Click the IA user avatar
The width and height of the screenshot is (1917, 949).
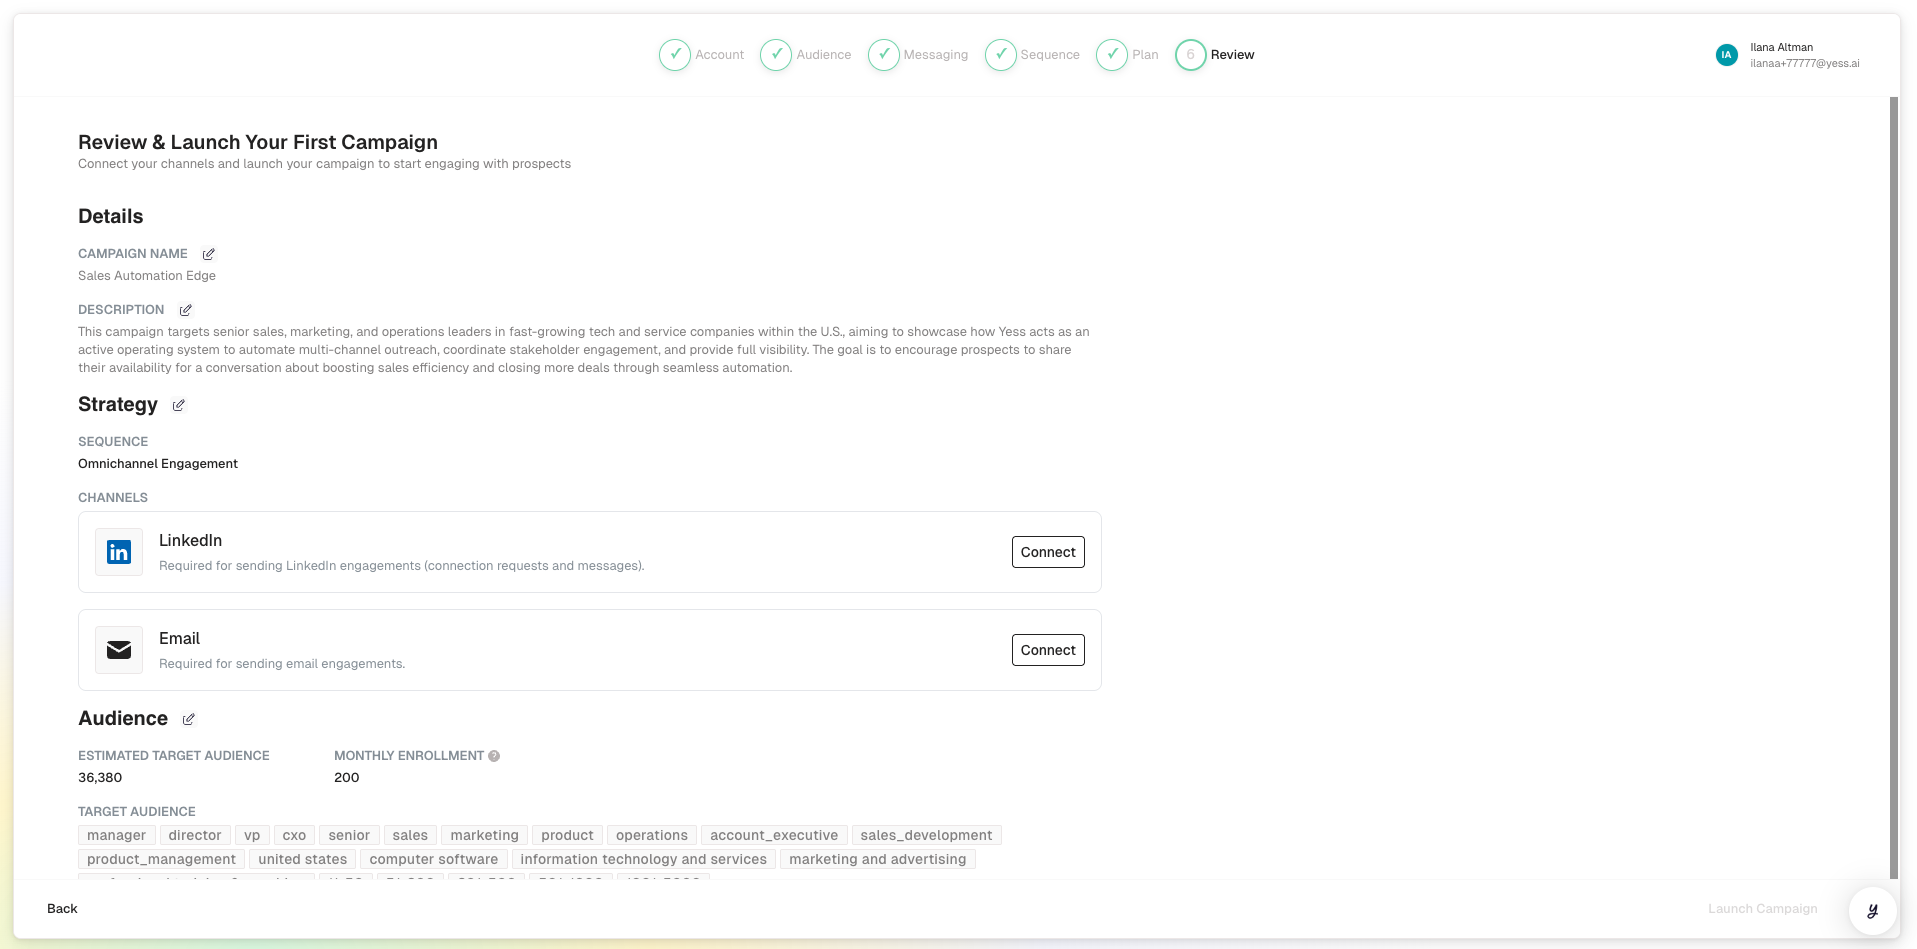[1726, 55]
